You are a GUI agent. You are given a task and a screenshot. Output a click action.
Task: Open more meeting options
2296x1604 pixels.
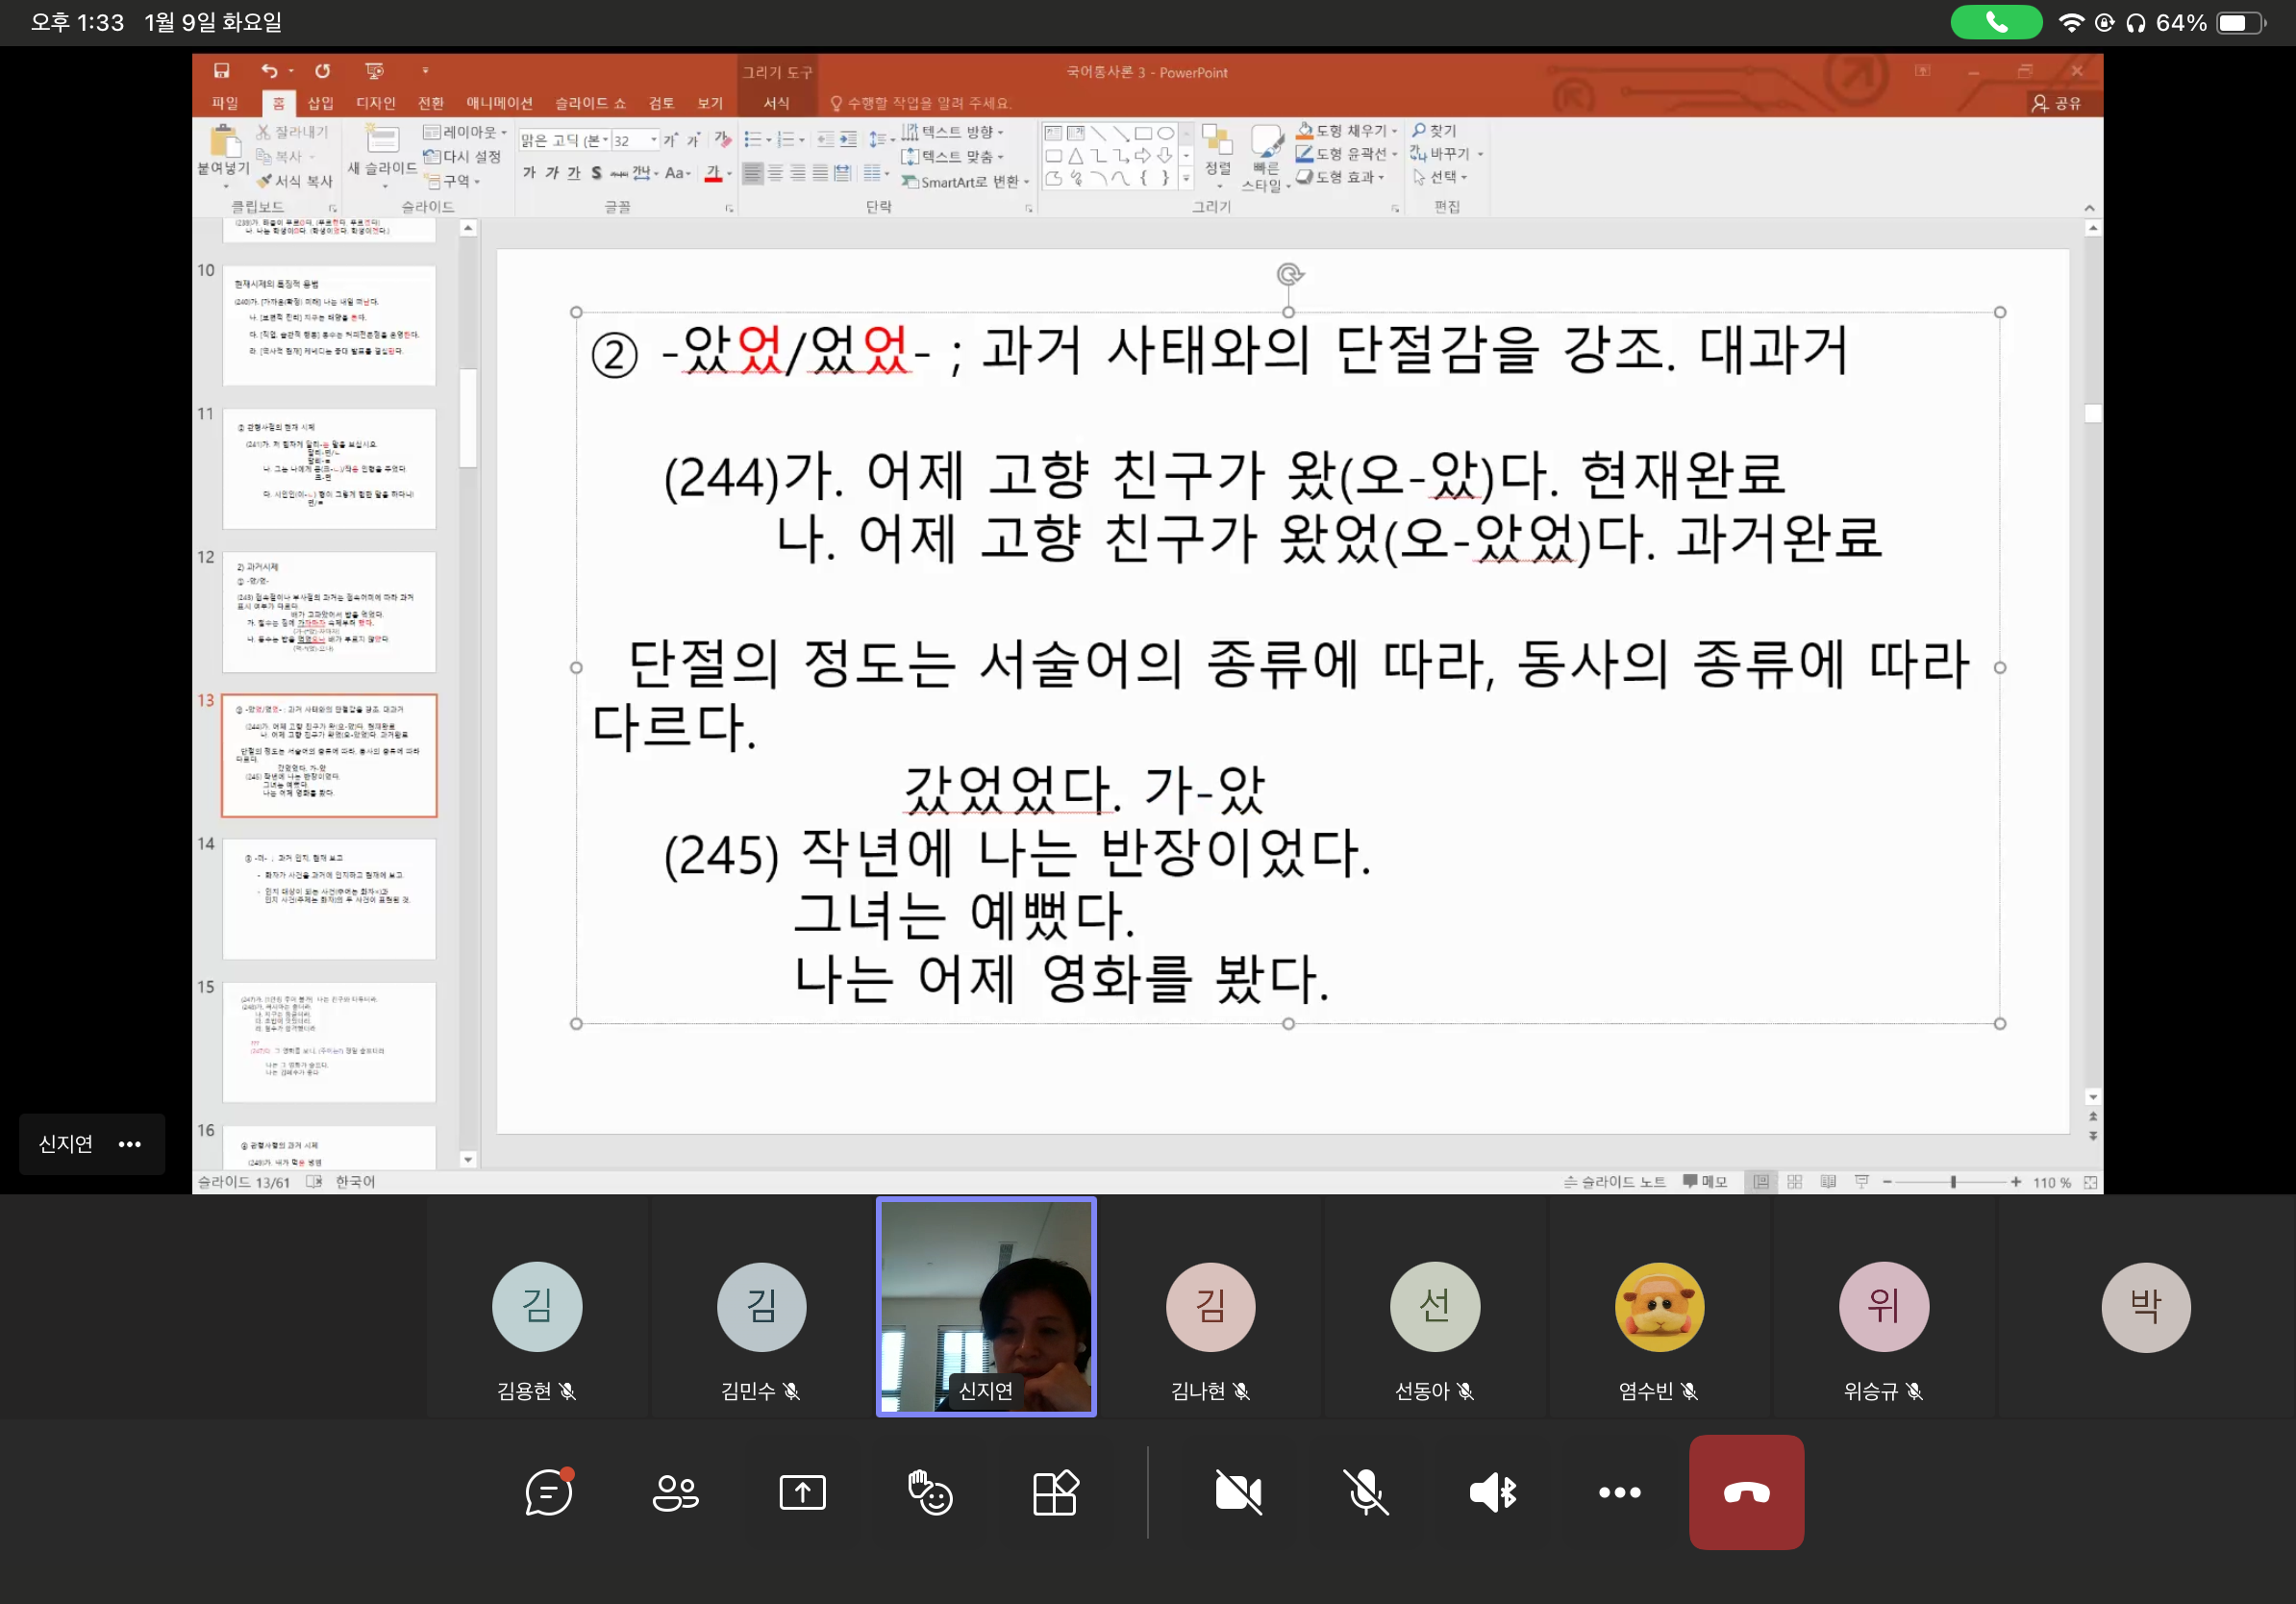(1619, 1493)
